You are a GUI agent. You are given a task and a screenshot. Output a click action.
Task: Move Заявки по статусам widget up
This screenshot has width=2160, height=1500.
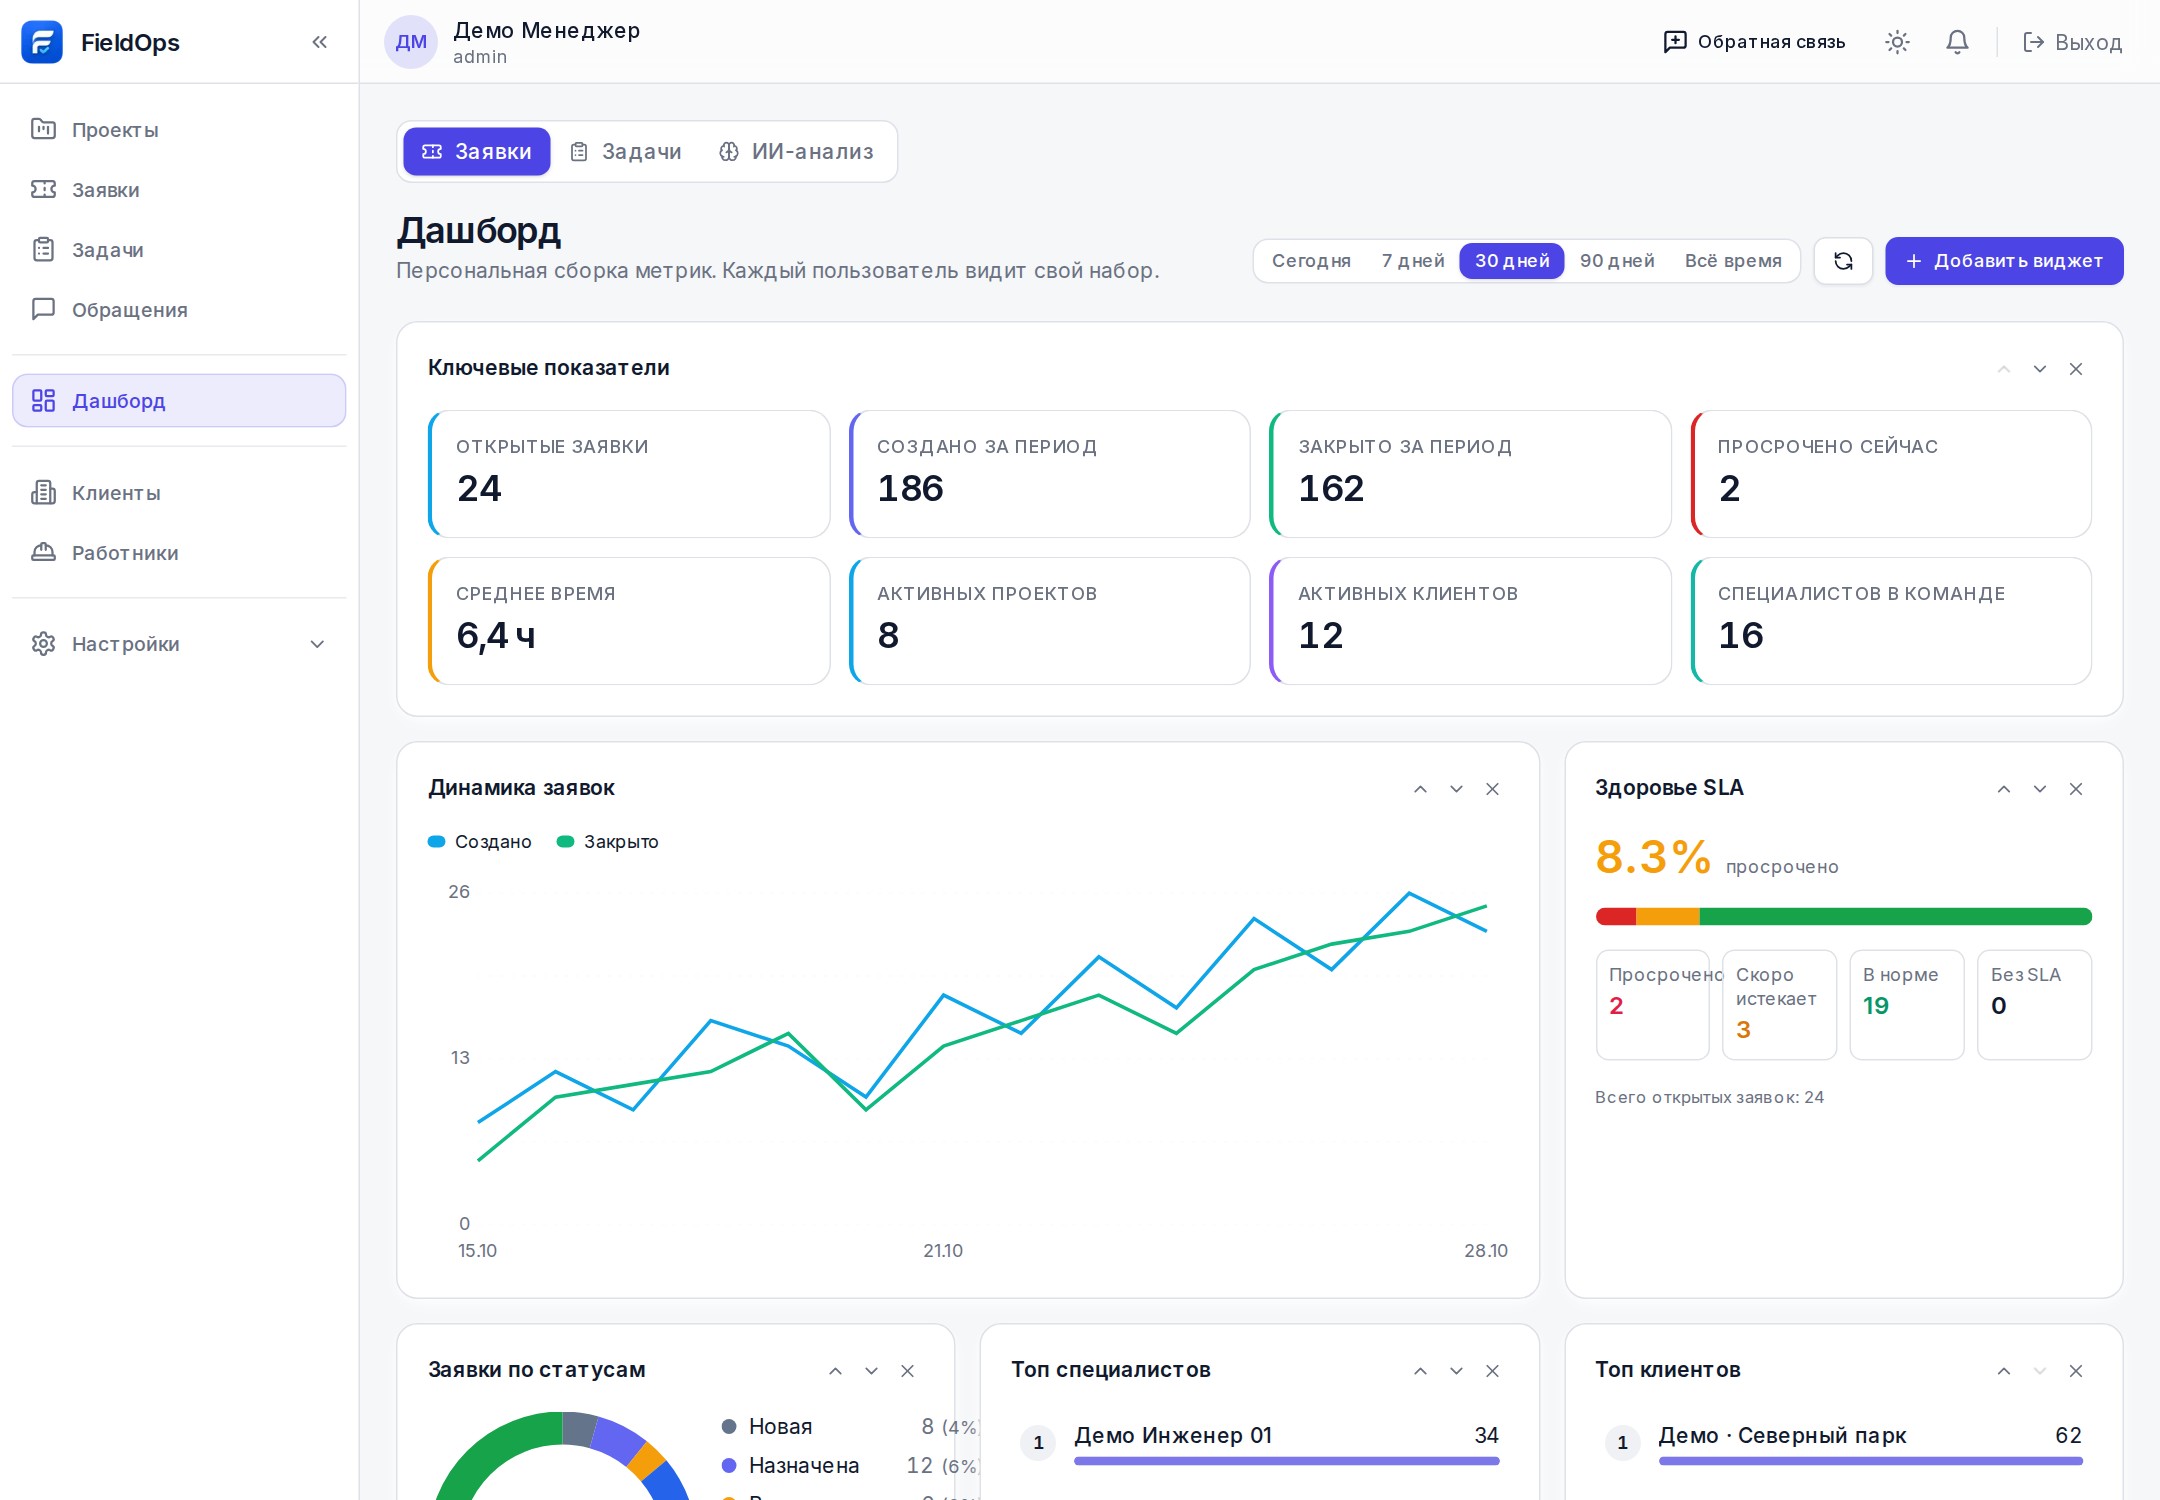[835, 1371]
